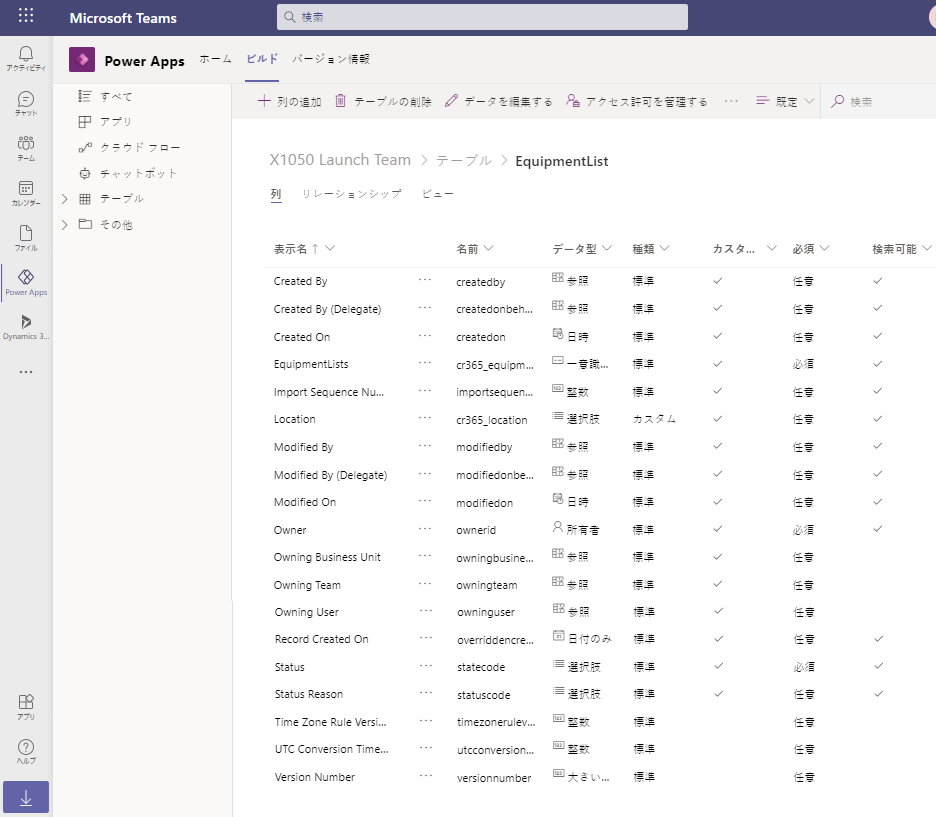Viewport: 936px width, 817px height.
Task: Click Edit data pencil button
Action: tap(498, 101)
